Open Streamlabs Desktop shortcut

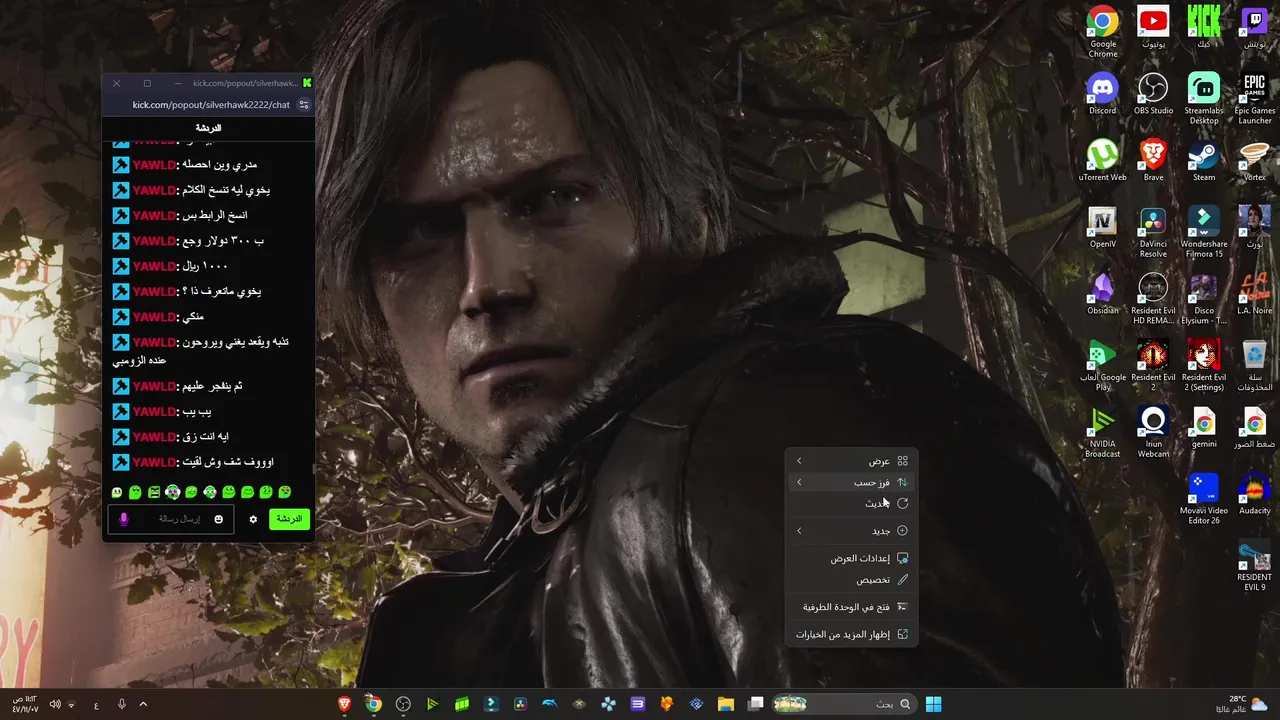1204,98
